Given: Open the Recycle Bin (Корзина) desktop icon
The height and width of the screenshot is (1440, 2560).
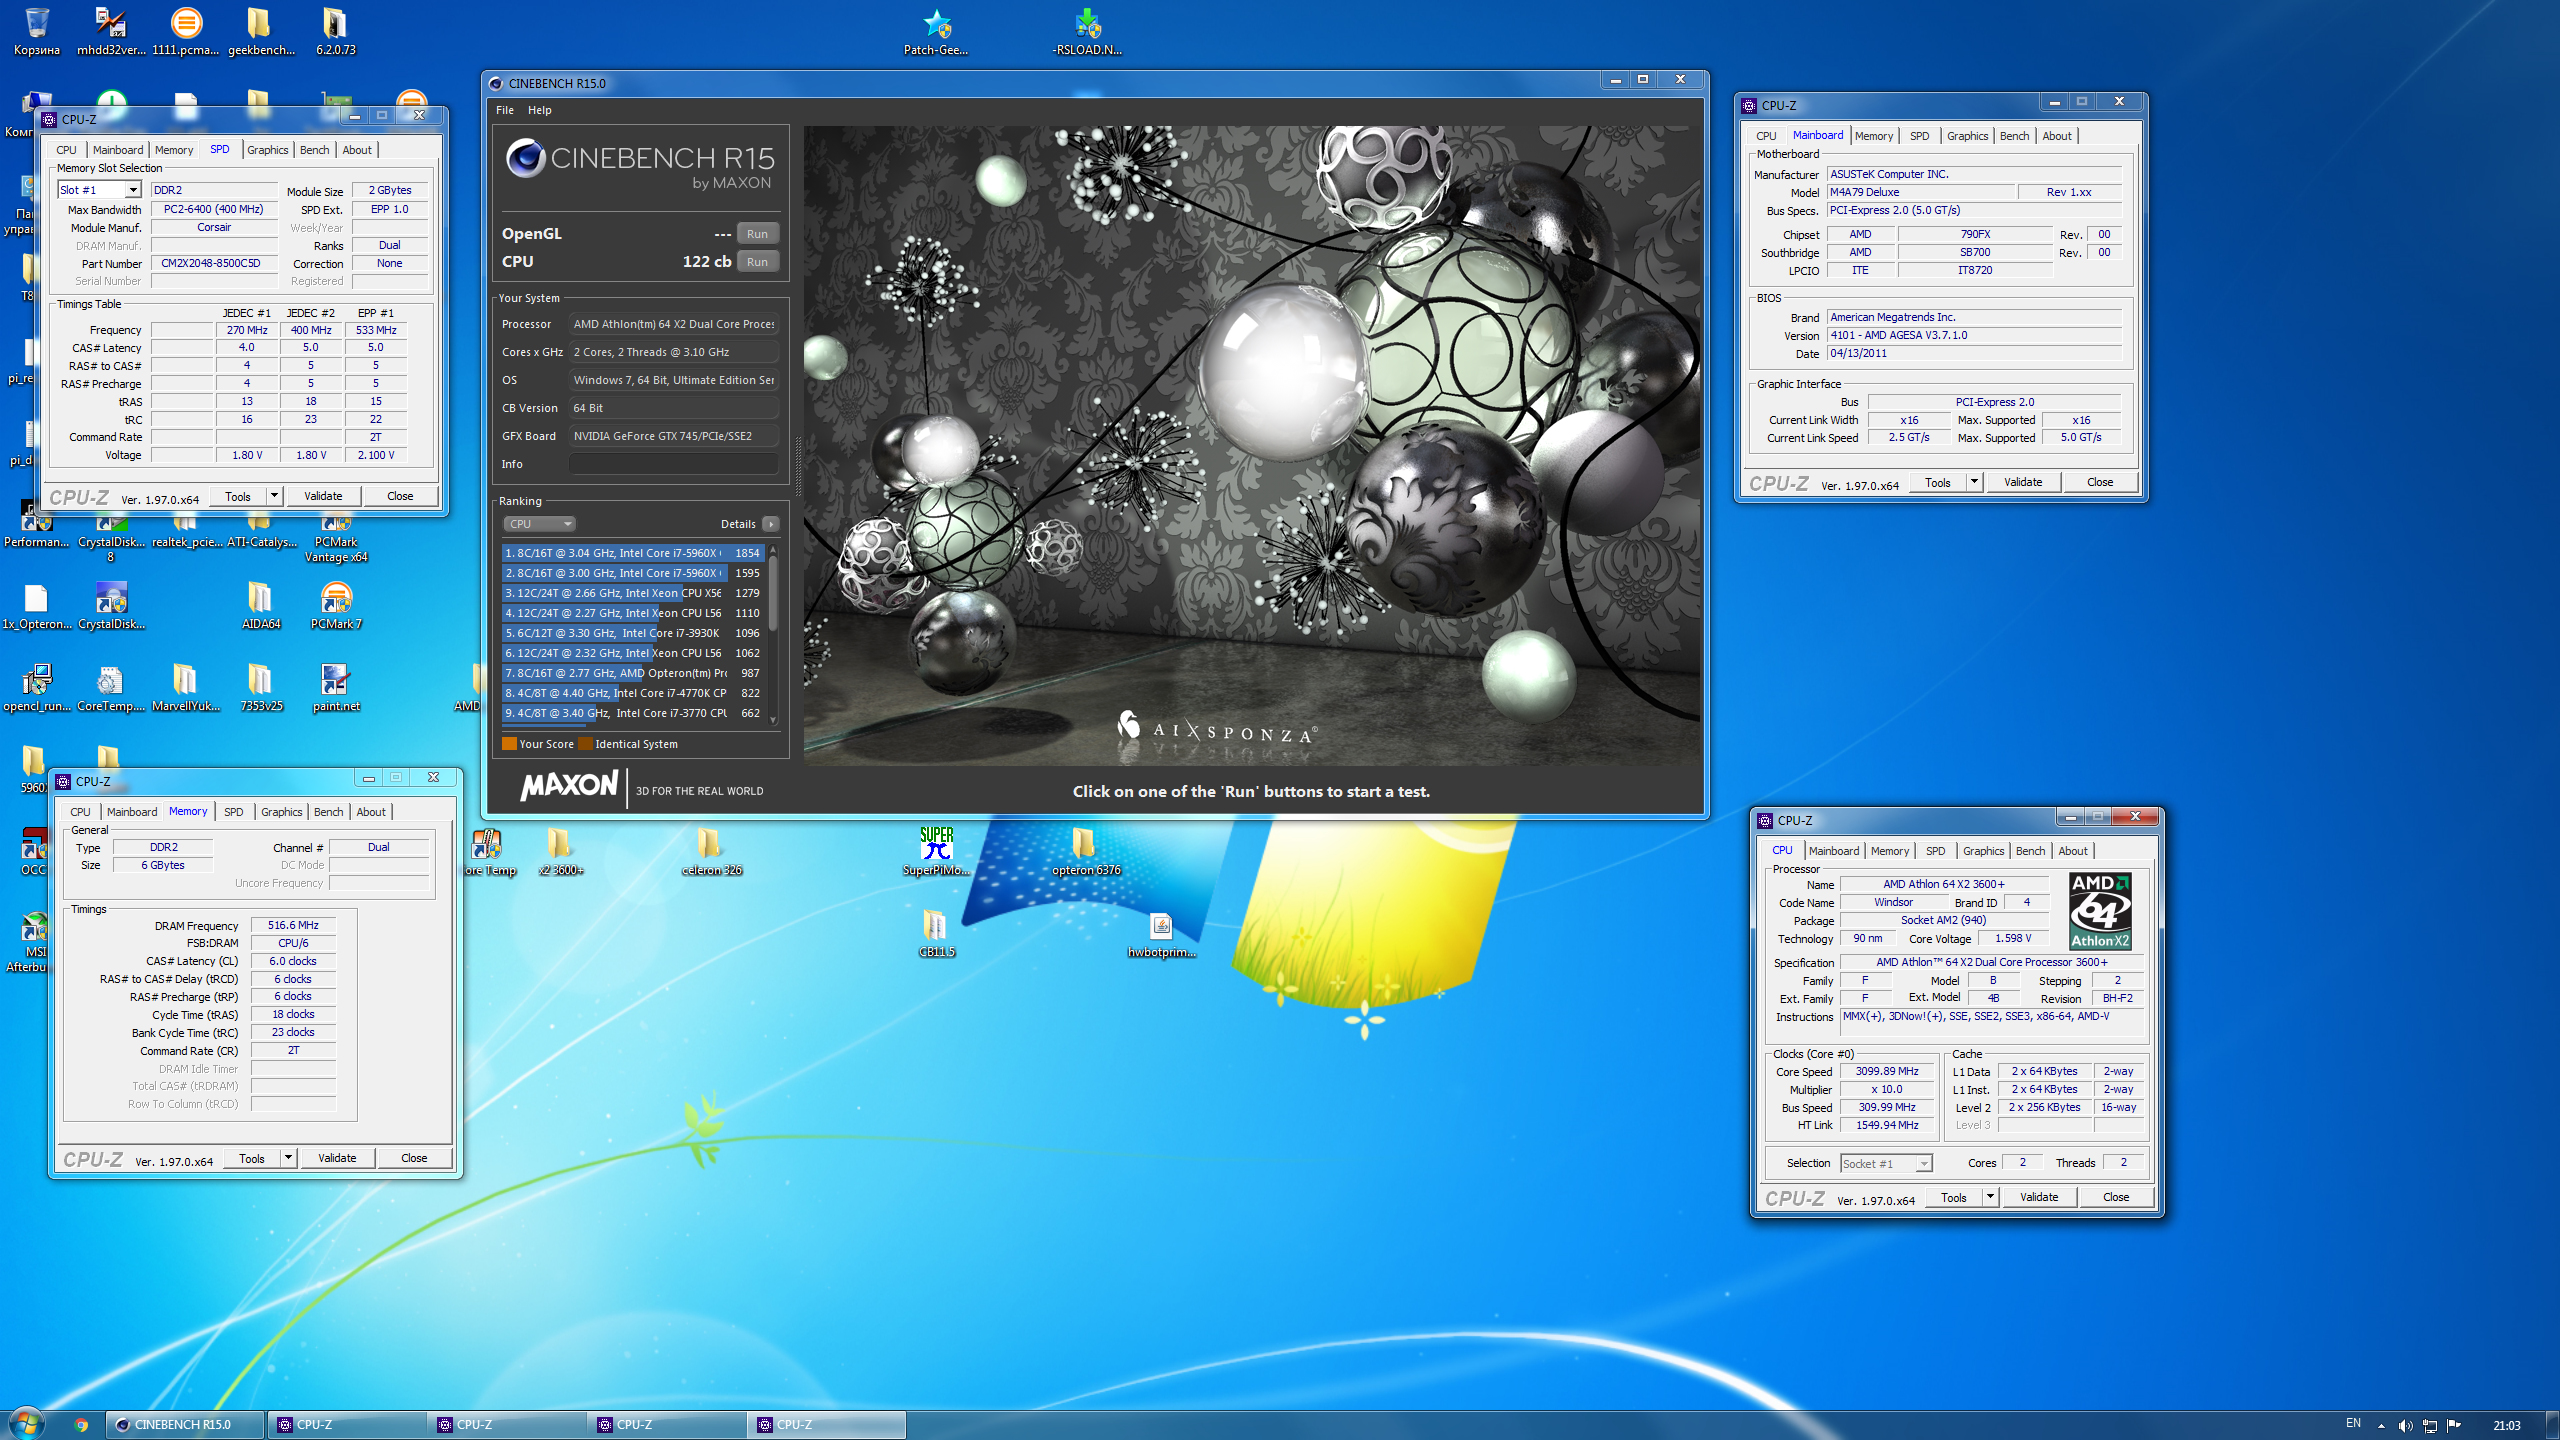Looking at the screenshot, I should click(37, 31).
